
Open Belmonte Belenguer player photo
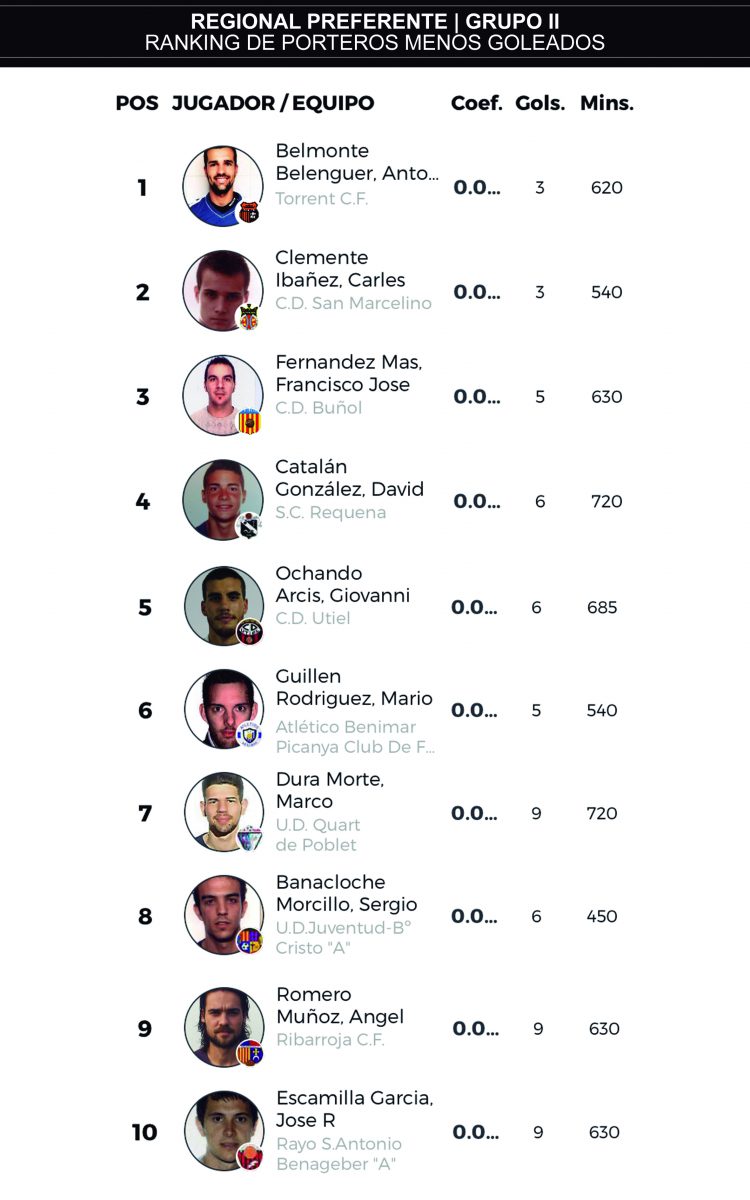click(x=221, y=186)
